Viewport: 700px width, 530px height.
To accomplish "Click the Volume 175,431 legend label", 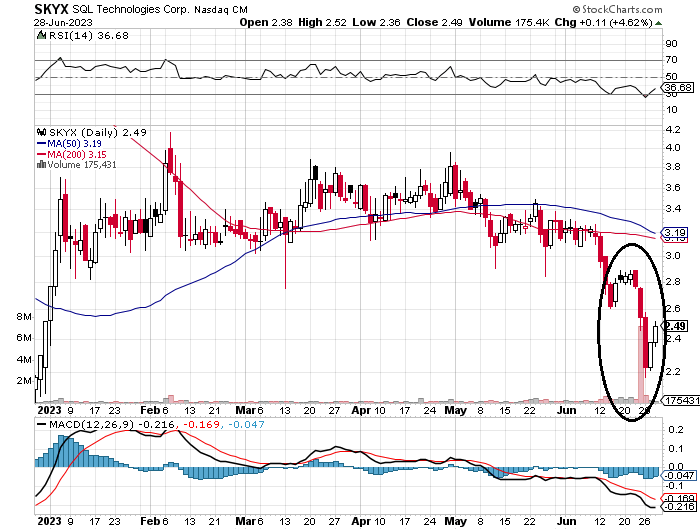I will pos(82,165).
